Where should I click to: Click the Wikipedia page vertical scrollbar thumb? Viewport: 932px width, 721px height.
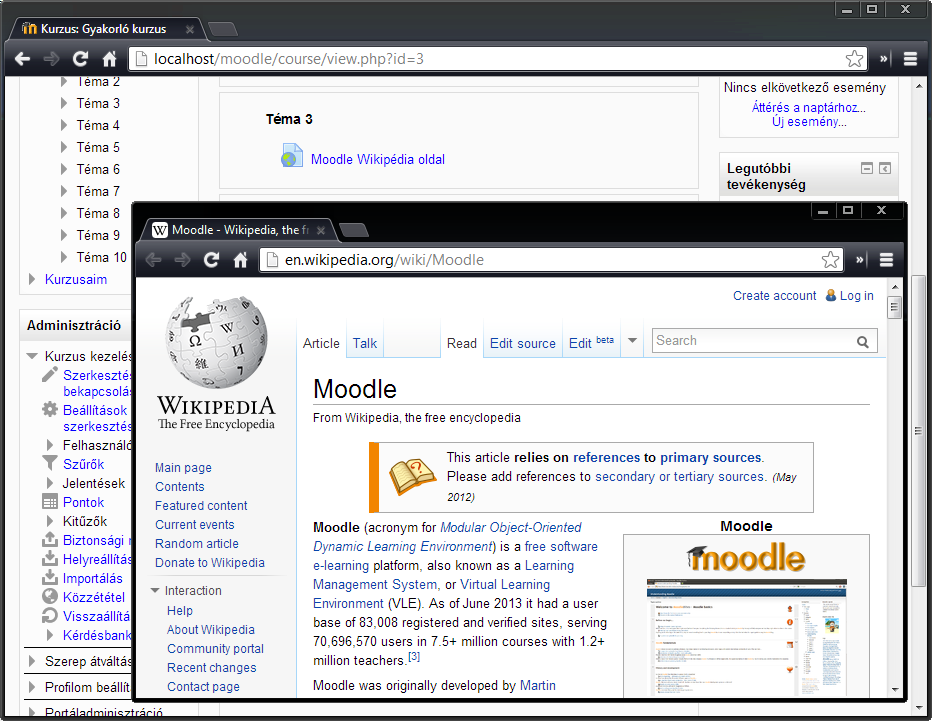click(893, 307)
